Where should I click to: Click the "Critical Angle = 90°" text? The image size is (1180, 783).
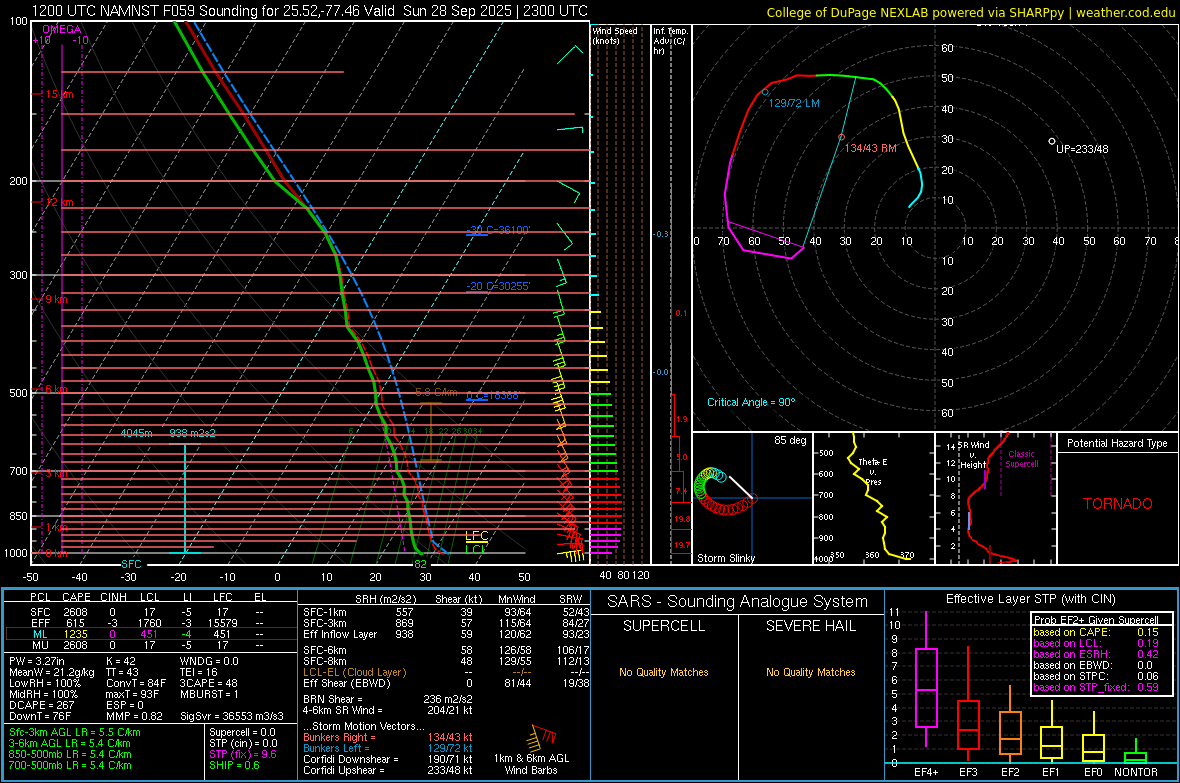point(751,403)
